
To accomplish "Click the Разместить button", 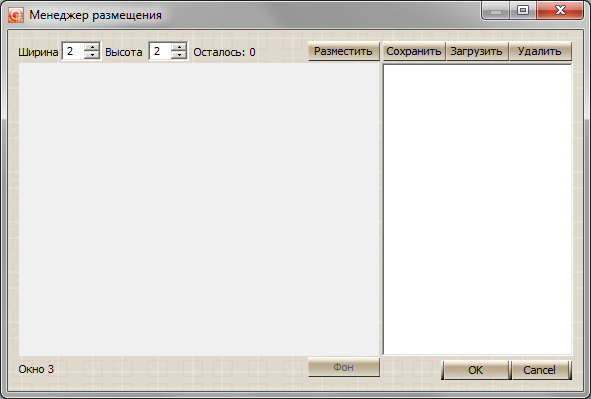I will click(344, 51).
